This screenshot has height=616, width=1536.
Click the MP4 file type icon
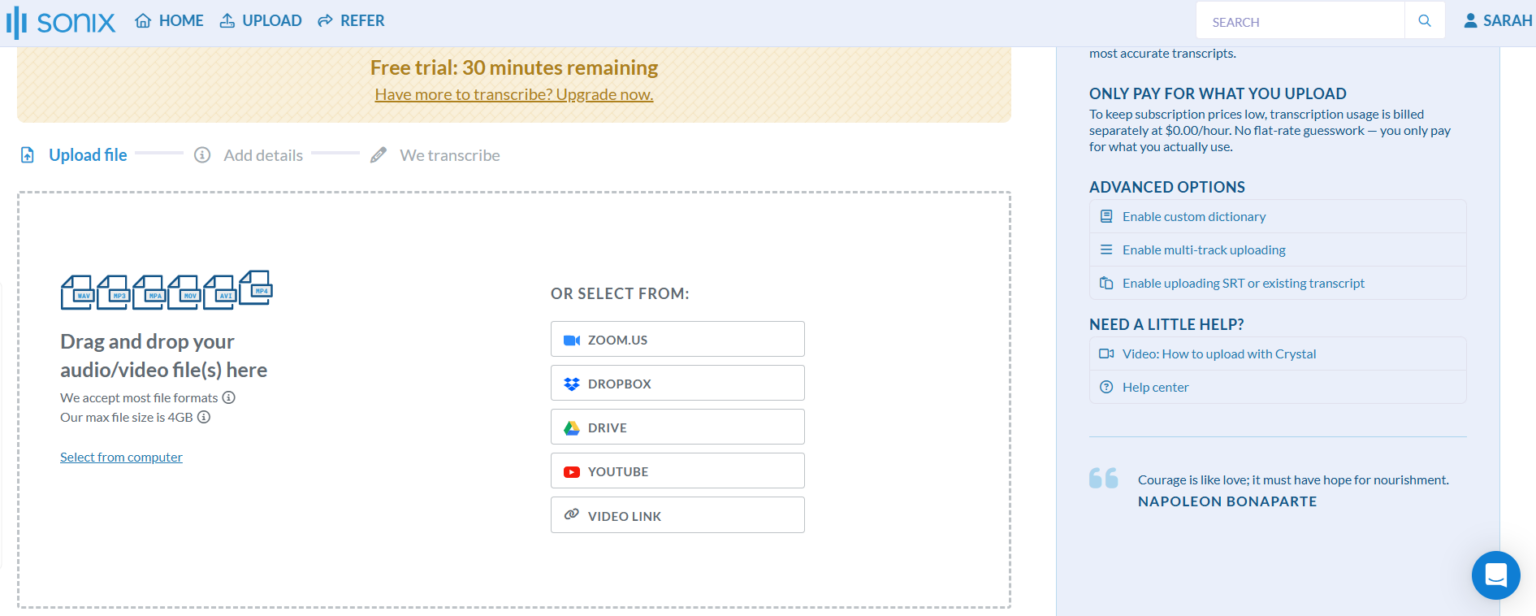click(257, 286)
